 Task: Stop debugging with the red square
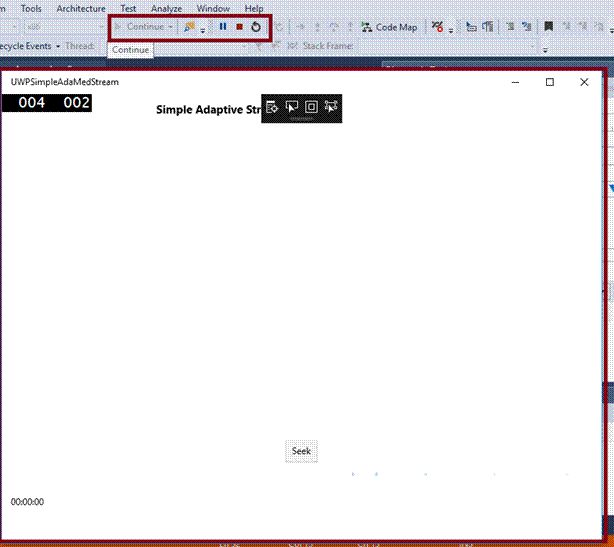(240, 27)
